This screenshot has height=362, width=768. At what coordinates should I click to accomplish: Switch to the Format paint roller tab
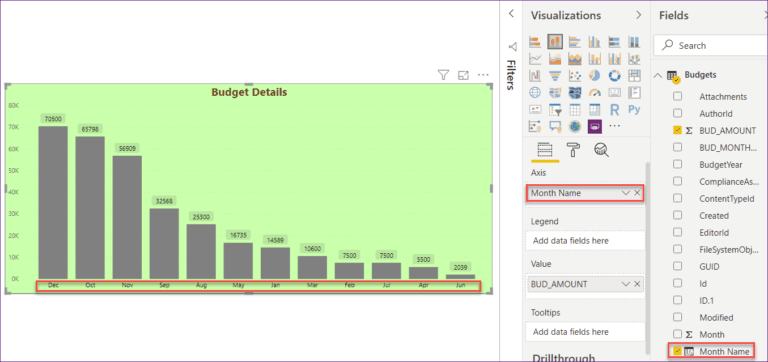coord(573,149)
